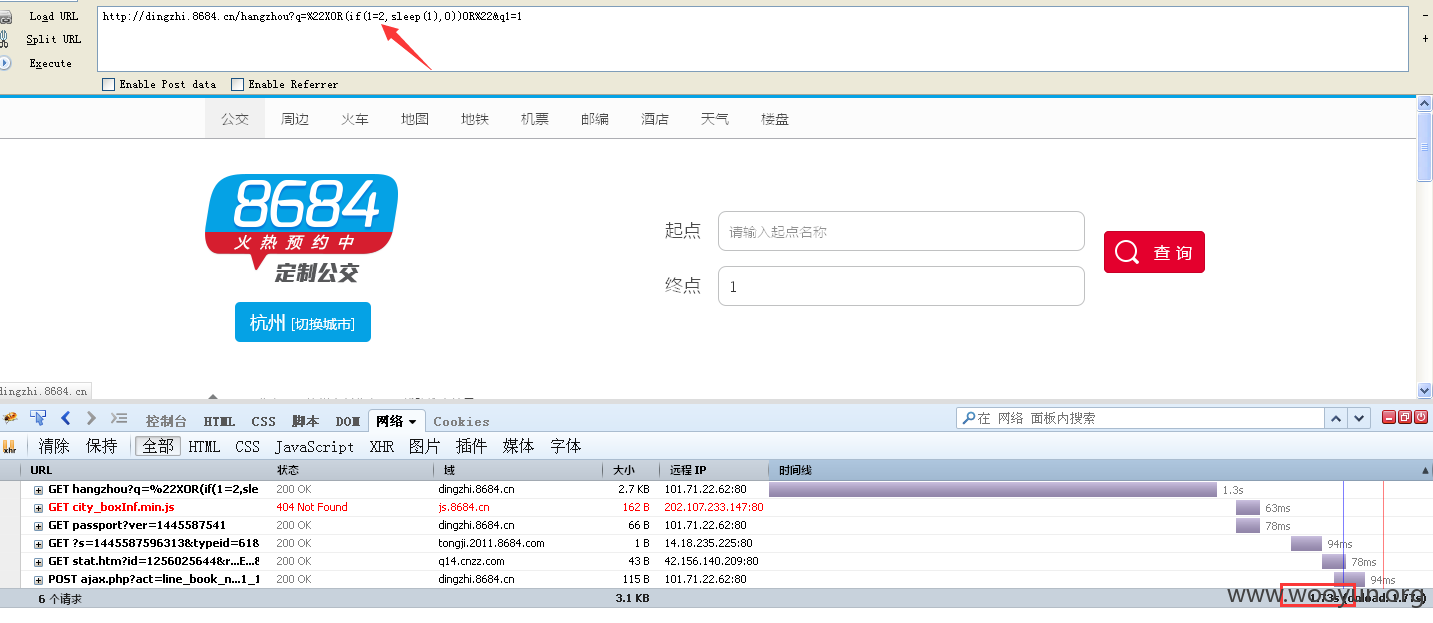Click the 63ms timeline bar
The image size is (1433, 623).
(x=1248, y=508)
